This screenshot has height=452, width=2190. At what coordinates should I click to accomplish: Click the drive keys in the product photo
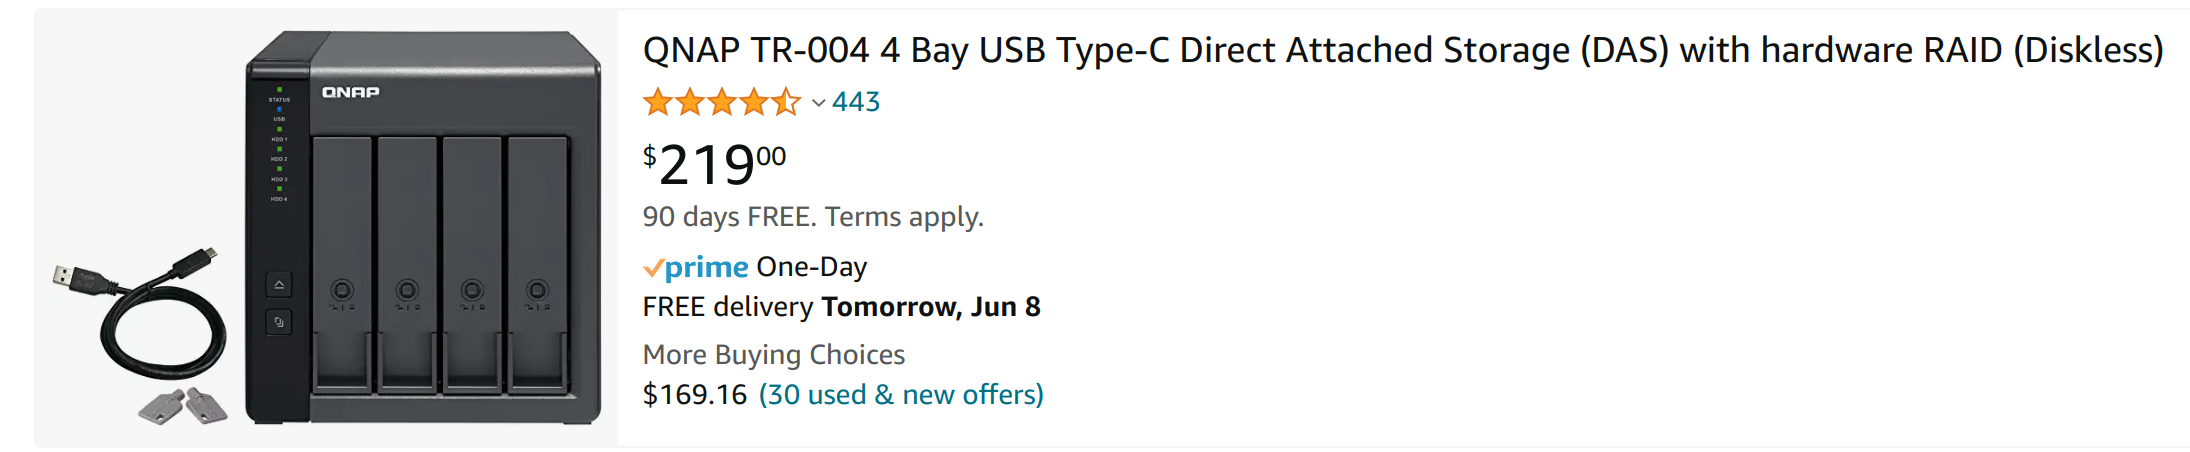click(183, 406)
